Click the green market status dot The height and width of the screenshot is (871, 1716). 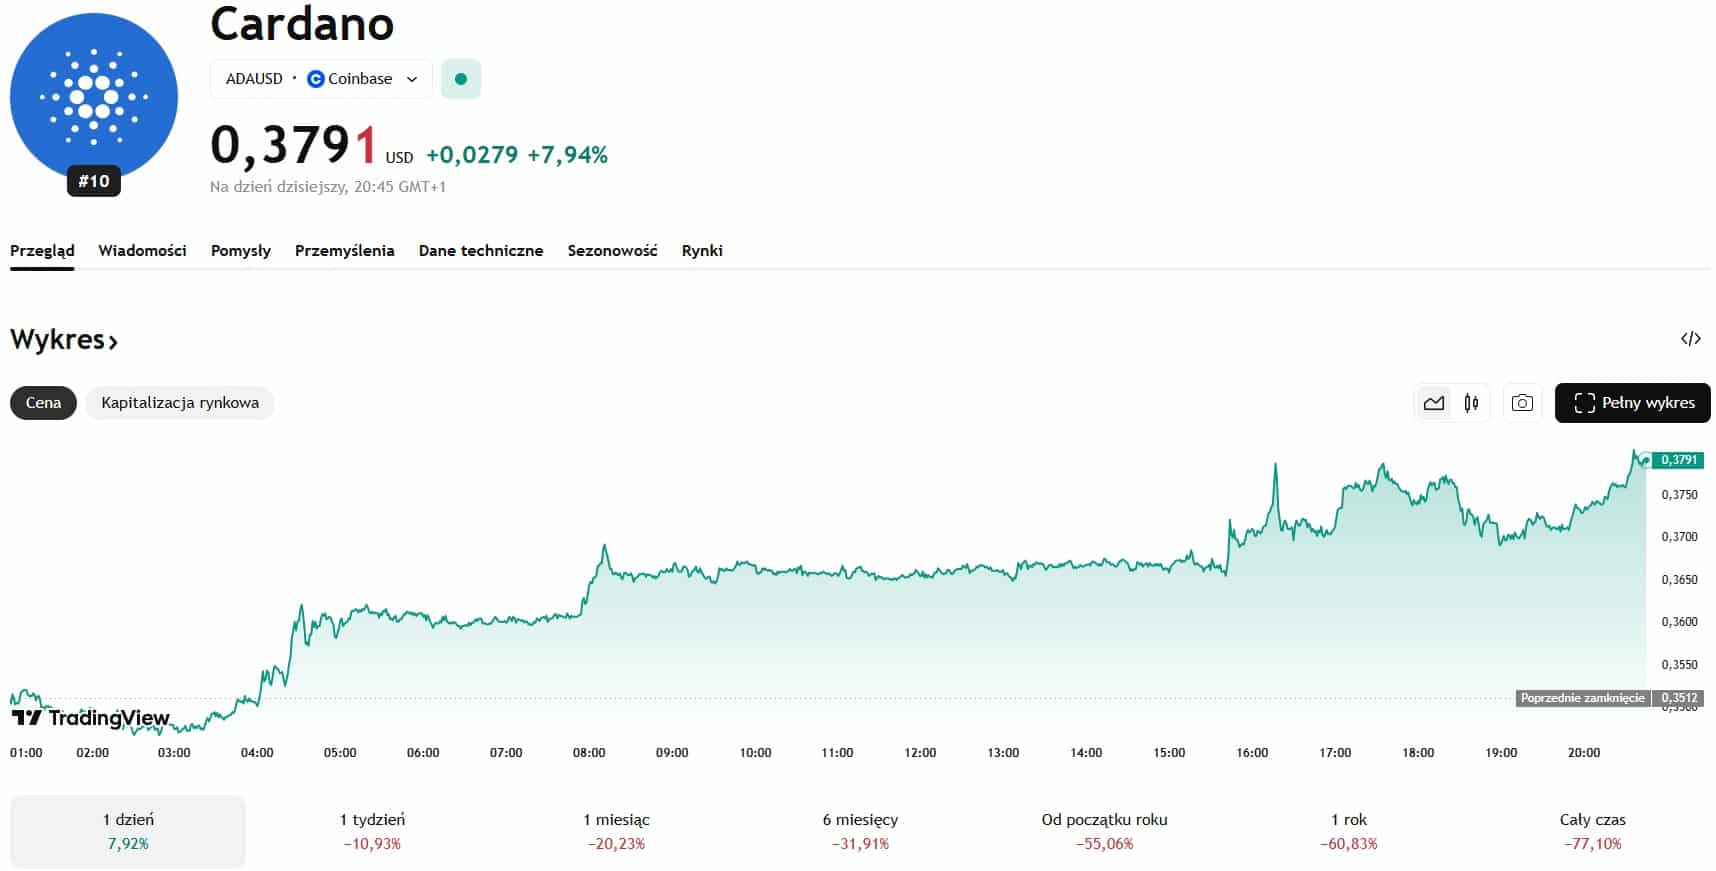click(x=460, y=79)
